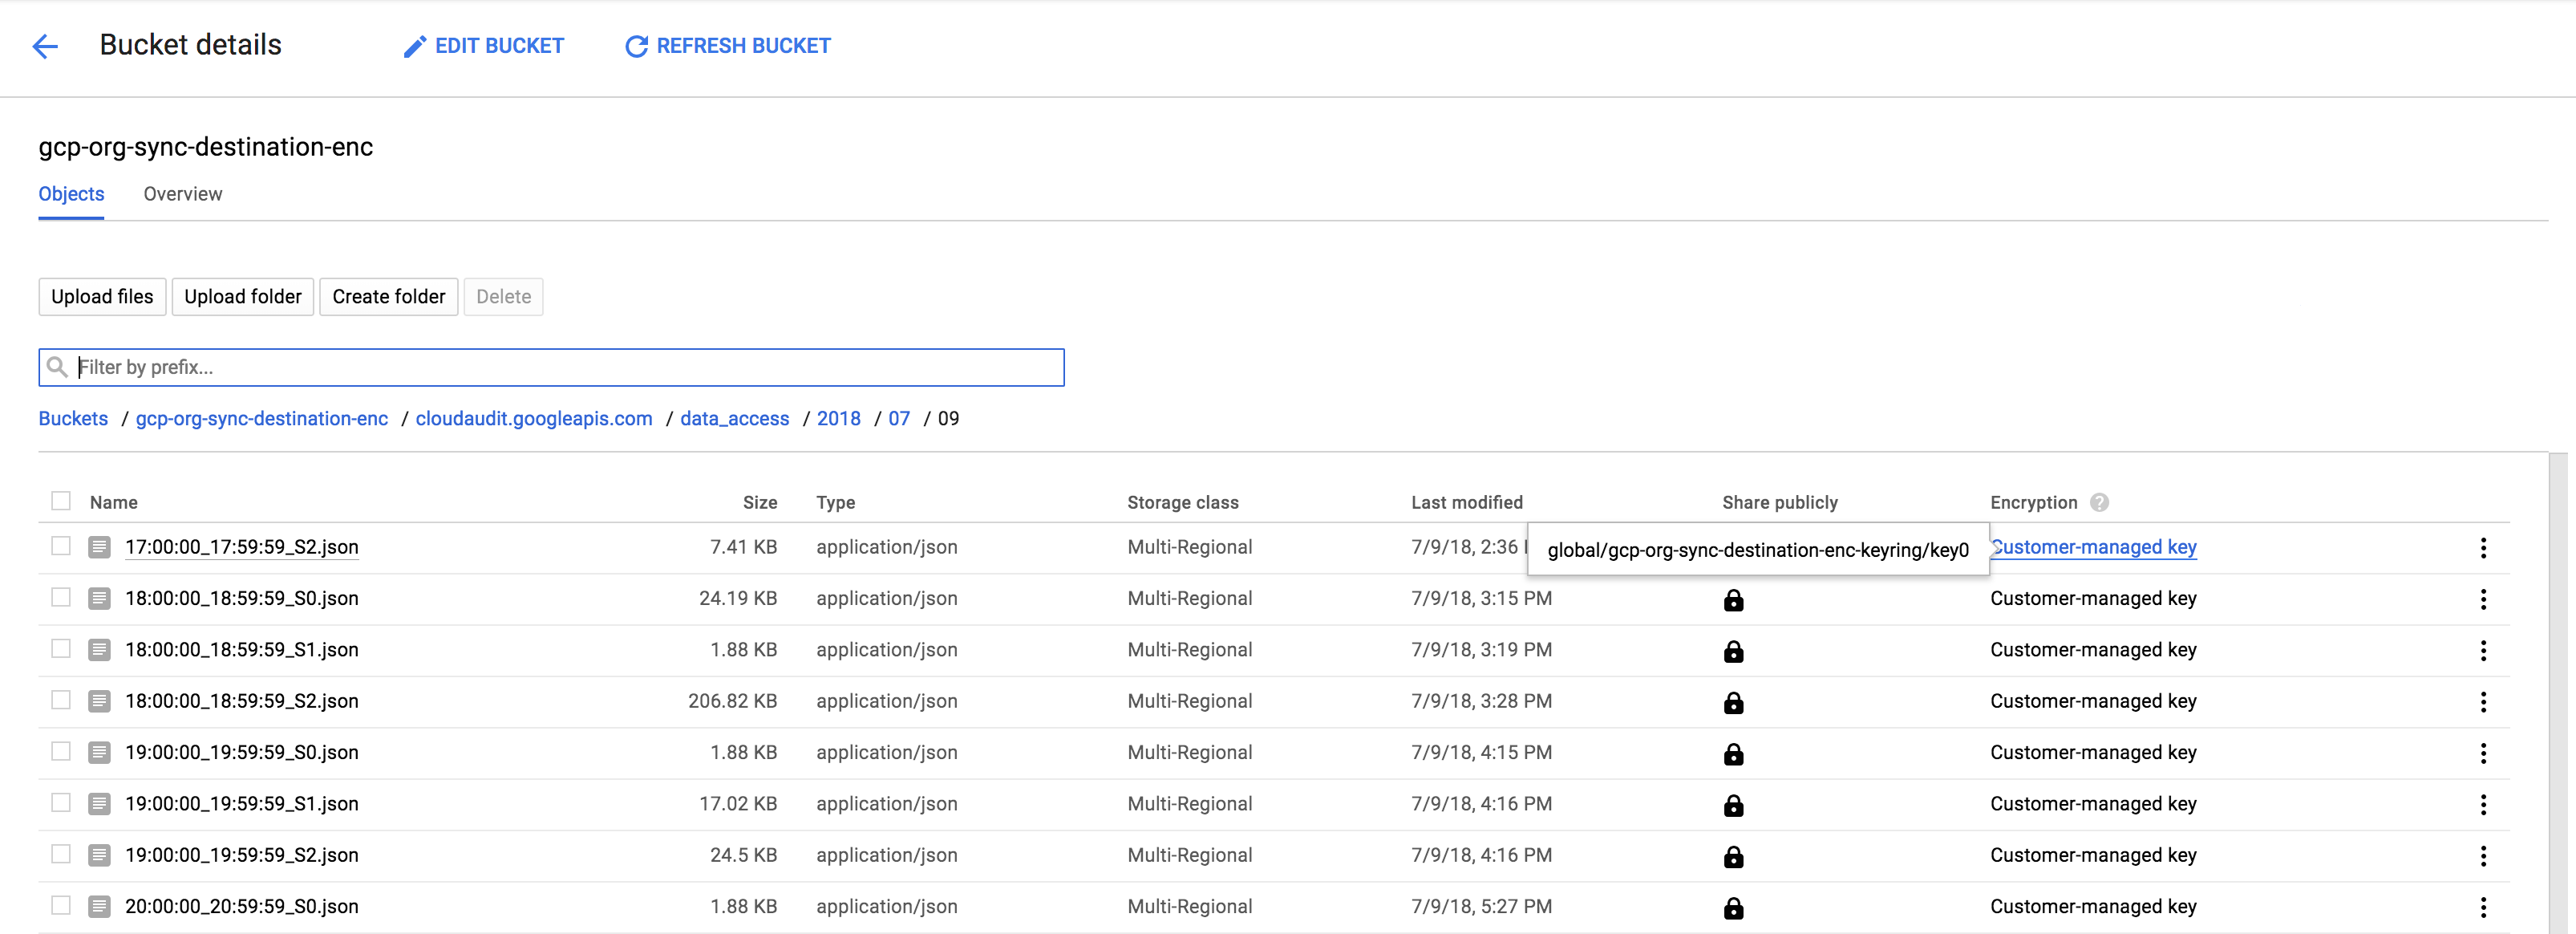The image size is (2576, 934).
Task: Click the Upload files button
Action: [x=102, y=296]
